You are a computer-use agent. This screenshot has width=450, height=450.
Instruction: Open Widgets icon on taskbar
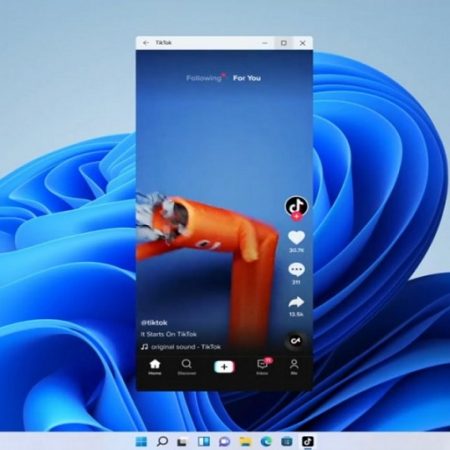[203, 442]
